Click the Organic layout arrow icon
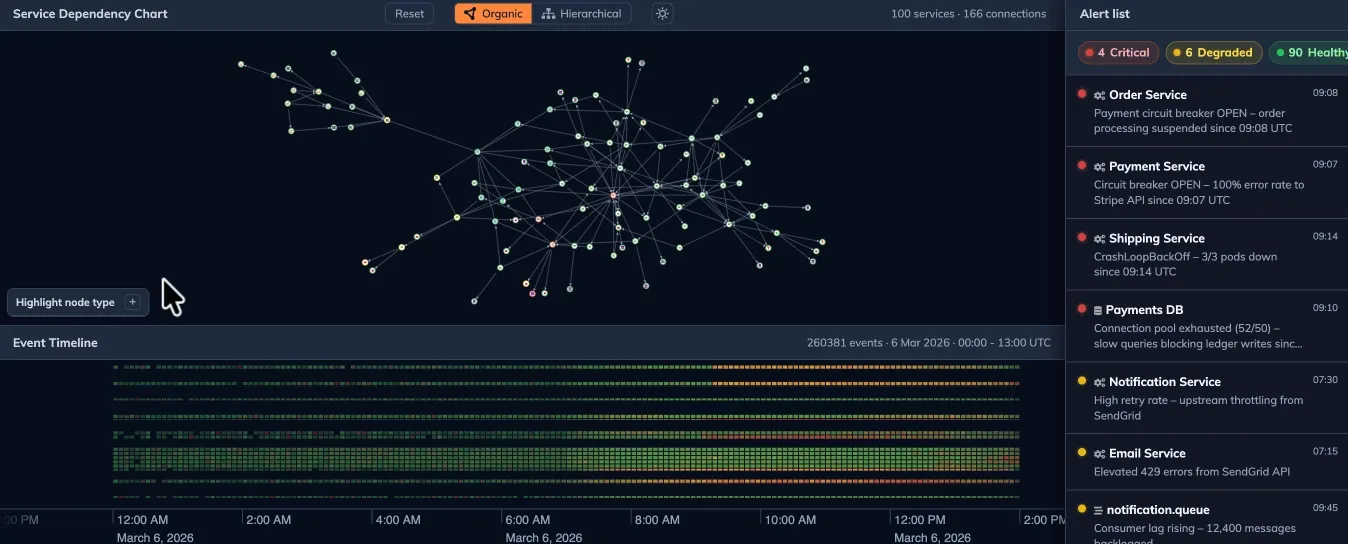Screen dimensions: 1348x544 (470, 14)
